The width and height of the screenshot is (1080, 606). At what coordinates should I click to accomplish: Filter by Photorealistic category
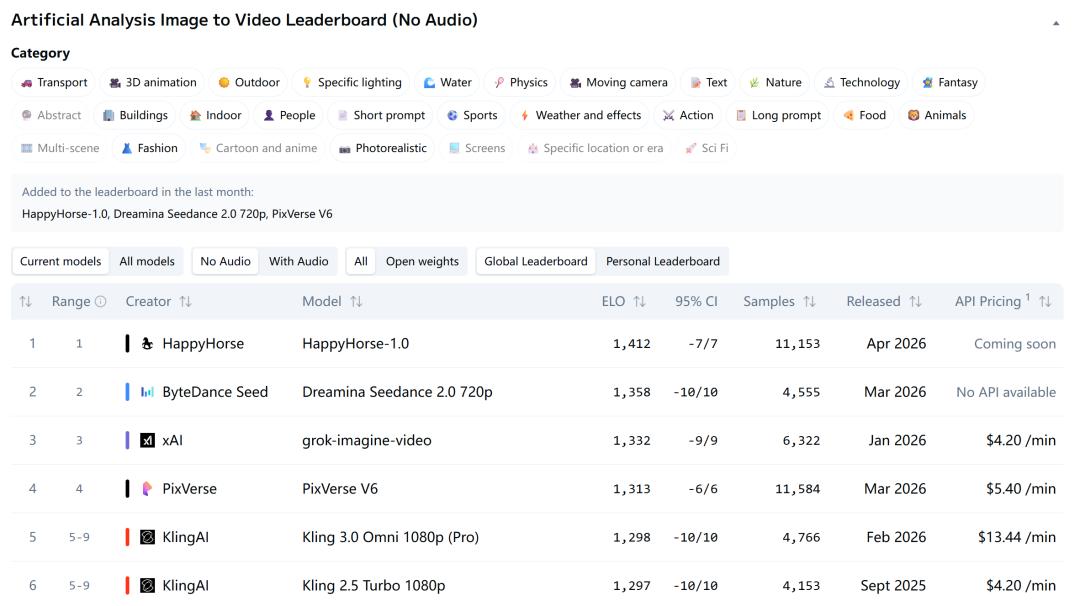(382, 148)
